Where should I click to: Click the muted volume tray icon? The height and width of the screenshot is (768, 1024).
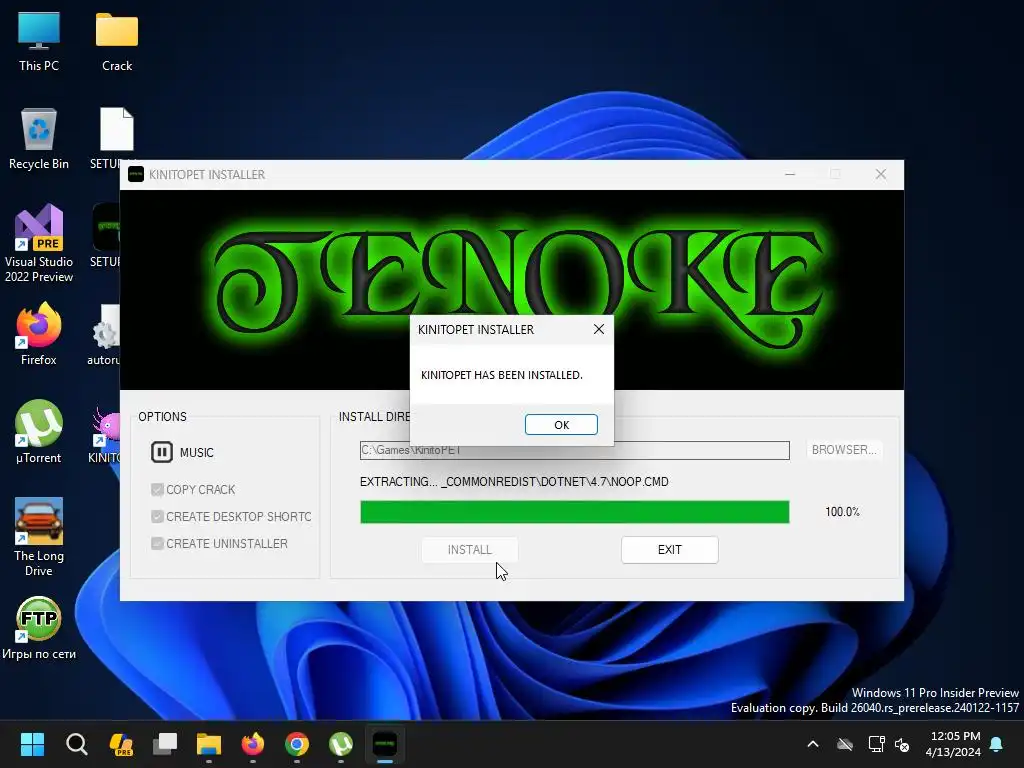pos(902,744)
